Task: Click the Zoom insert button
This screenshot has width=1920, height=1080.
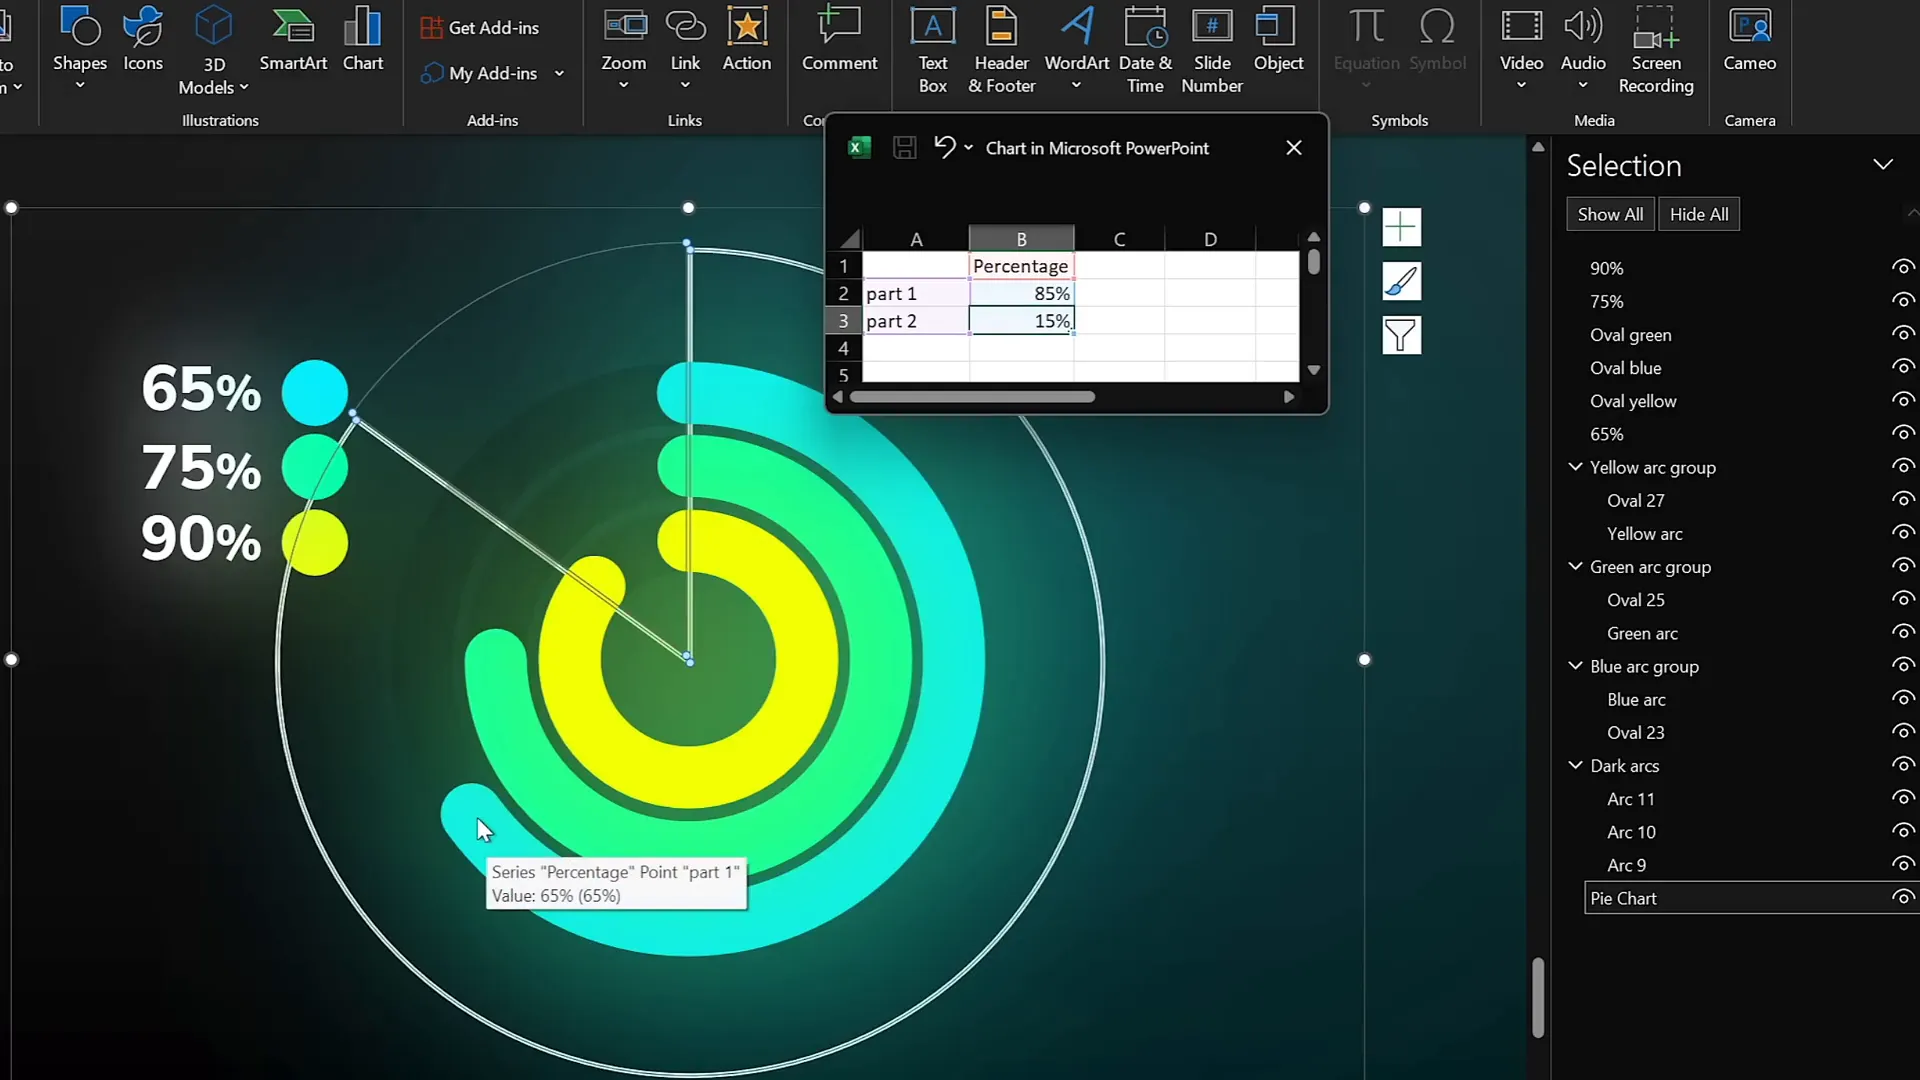Action: pos(623,48)
